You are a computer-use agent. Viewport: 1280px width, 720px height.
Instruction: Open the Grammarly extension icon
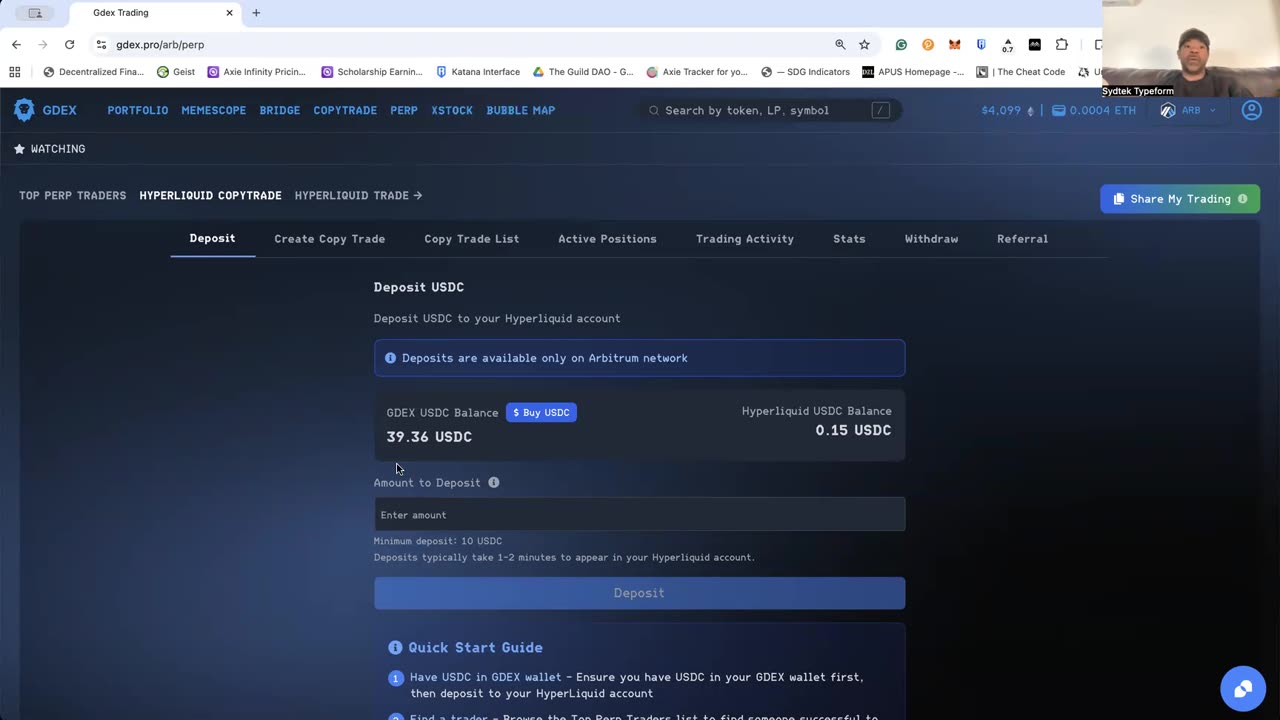pos(901,45)
